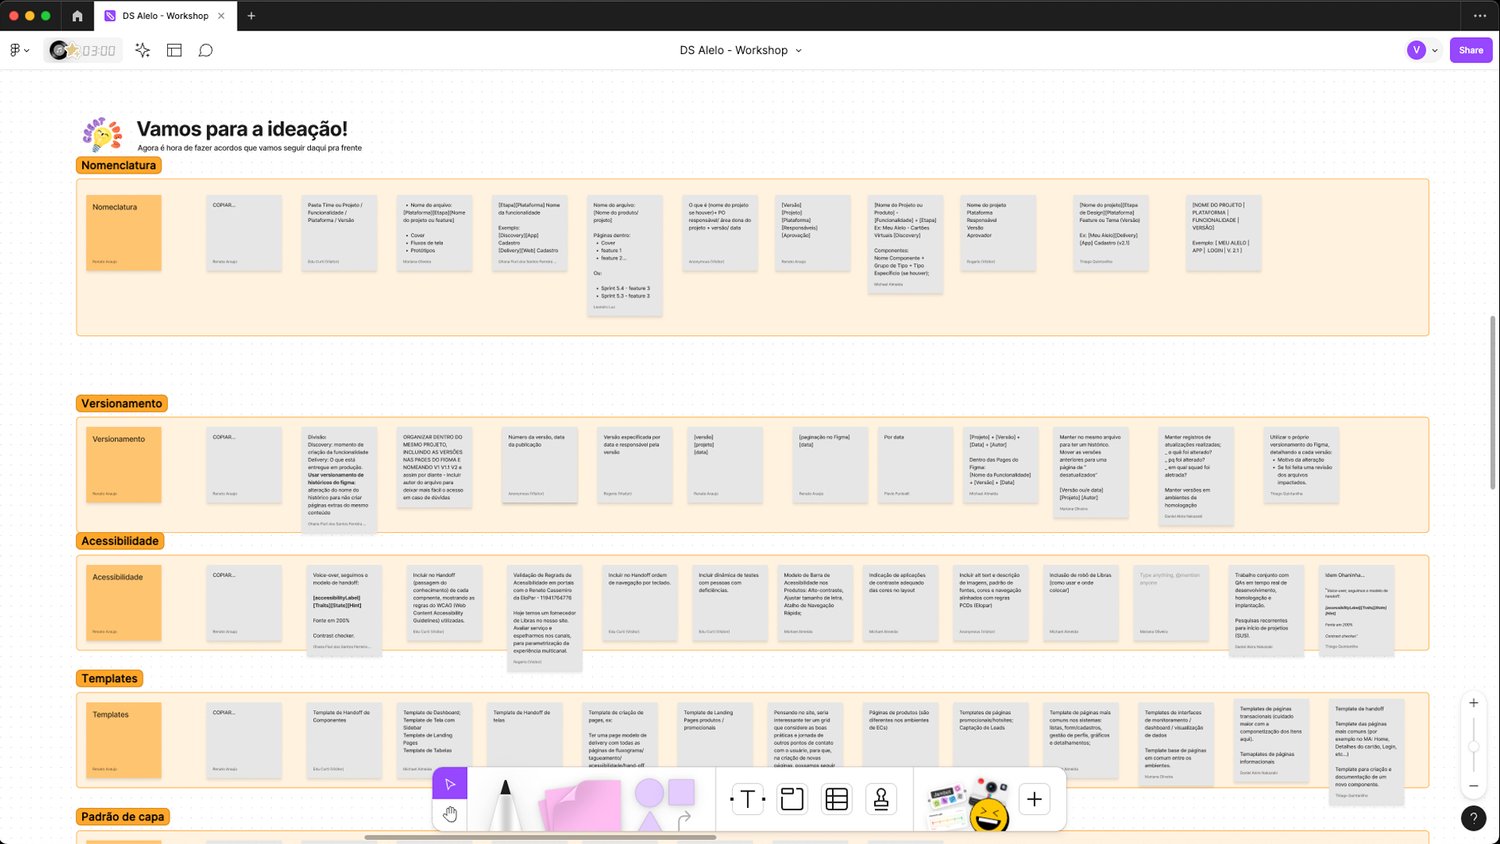The image size is (1500, 844).
Task: Pick the Marker pen tool
Action: (x=505, y=804)
